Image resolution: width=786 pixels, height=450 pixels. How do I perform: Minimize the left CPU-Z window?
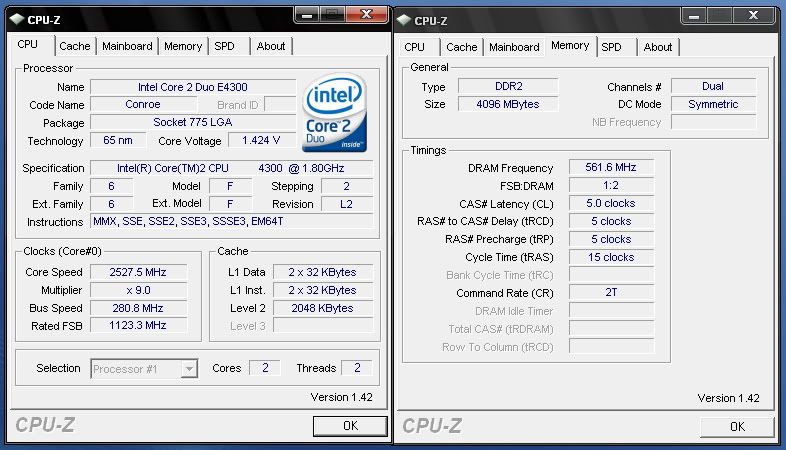point(307,15)
